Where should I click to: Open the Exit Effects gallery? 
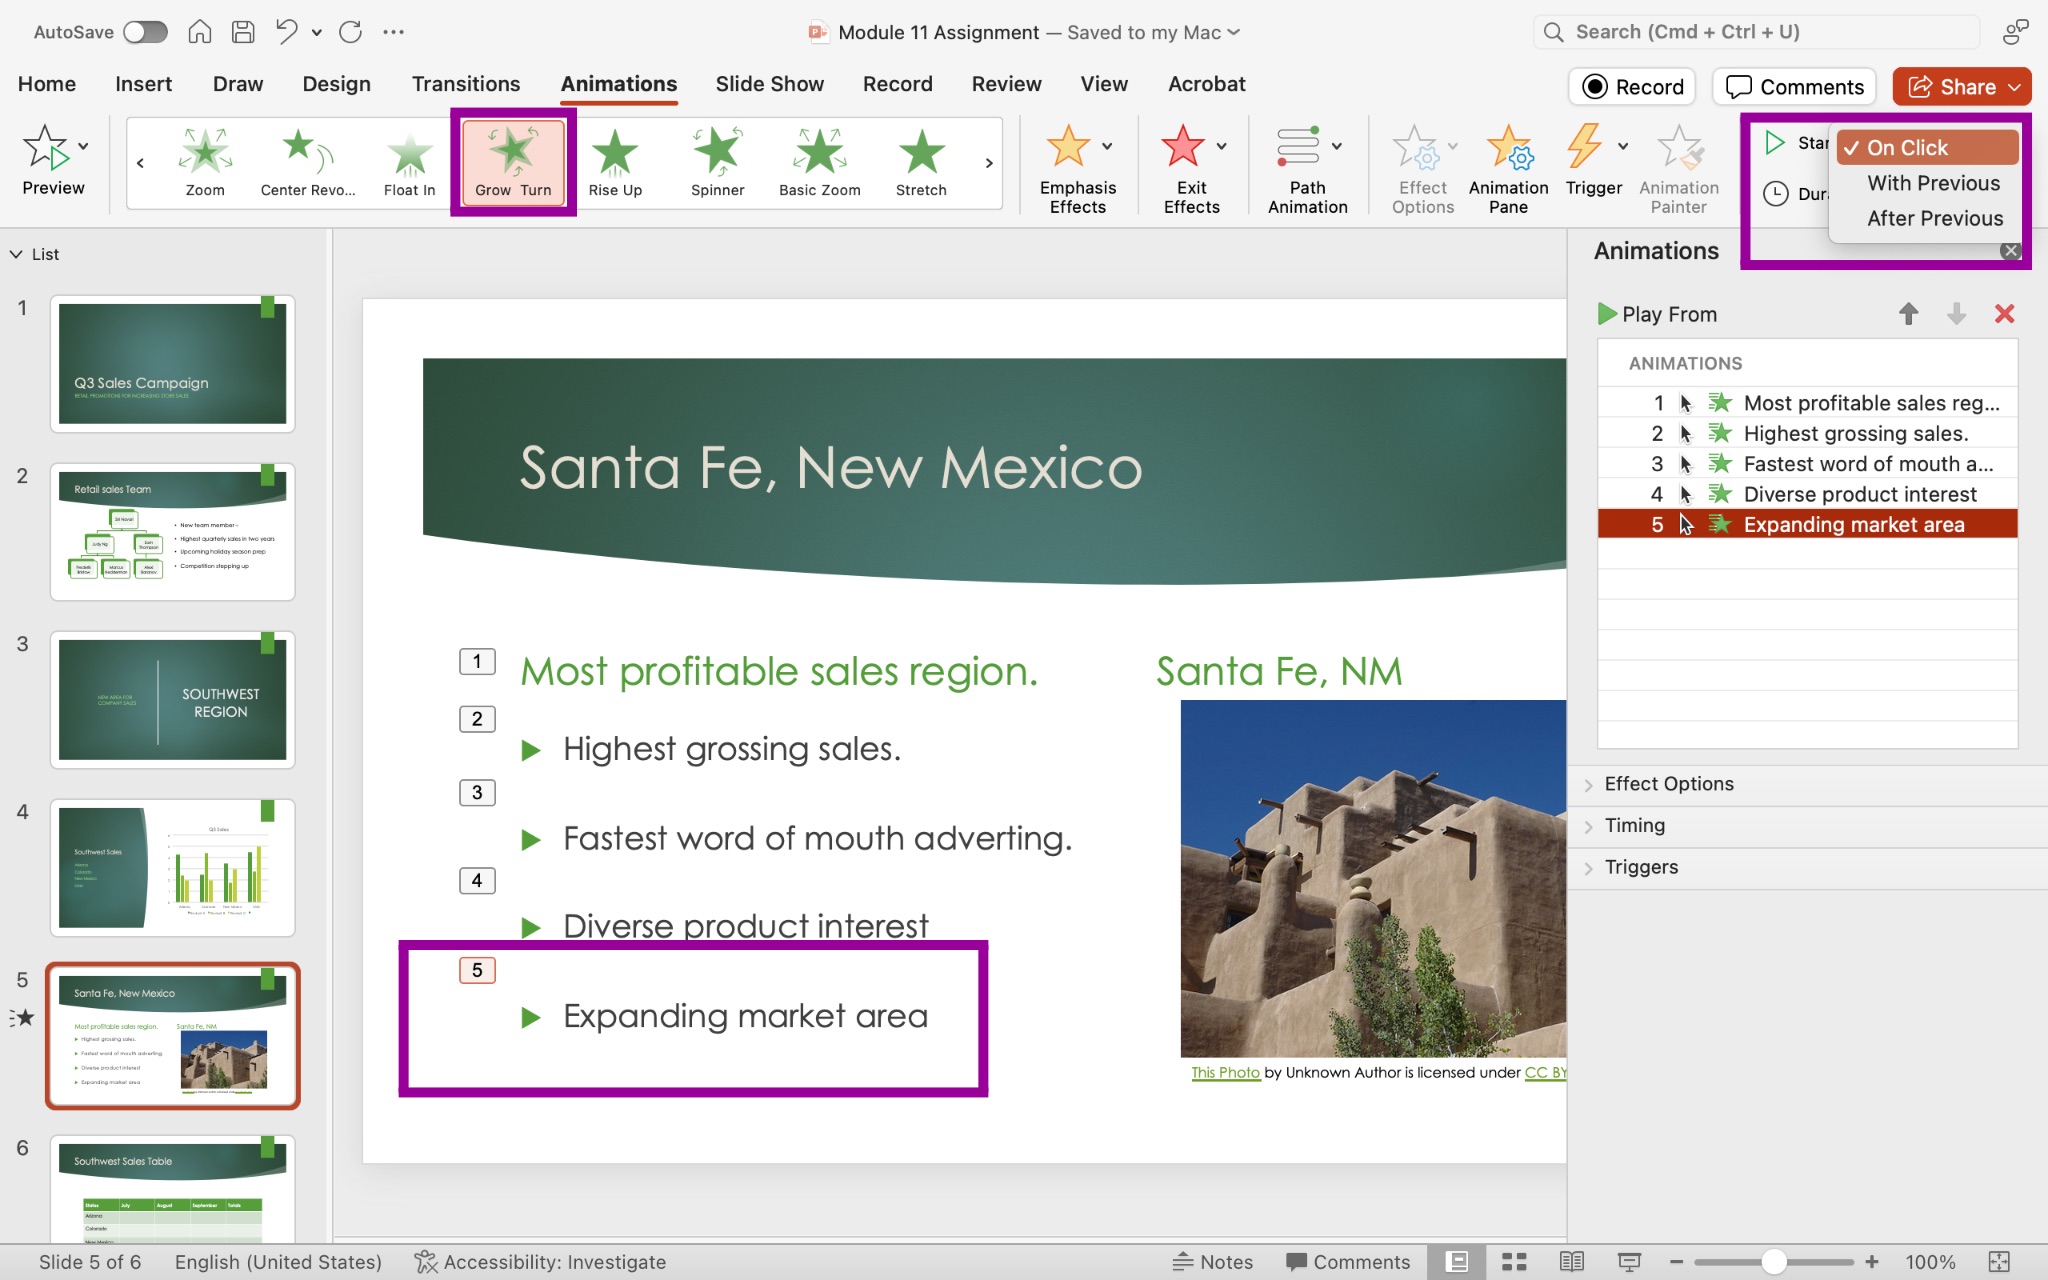click(1192, 168)
